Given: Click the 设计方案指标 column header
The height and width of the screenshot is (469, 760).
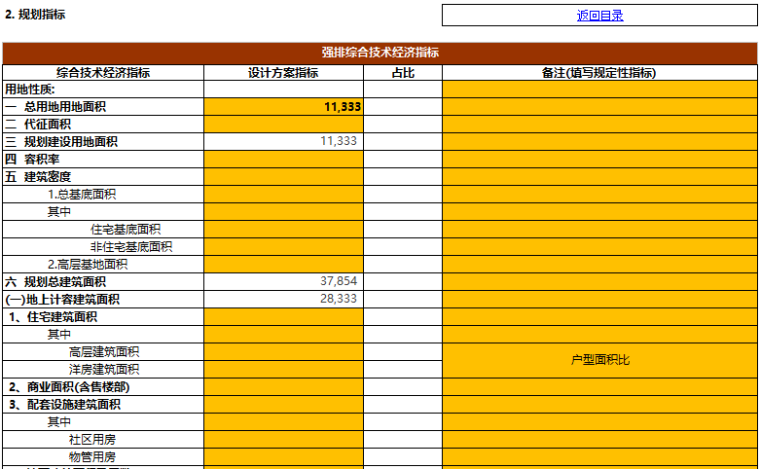Looking at the screenshot, I should point(283,72).
